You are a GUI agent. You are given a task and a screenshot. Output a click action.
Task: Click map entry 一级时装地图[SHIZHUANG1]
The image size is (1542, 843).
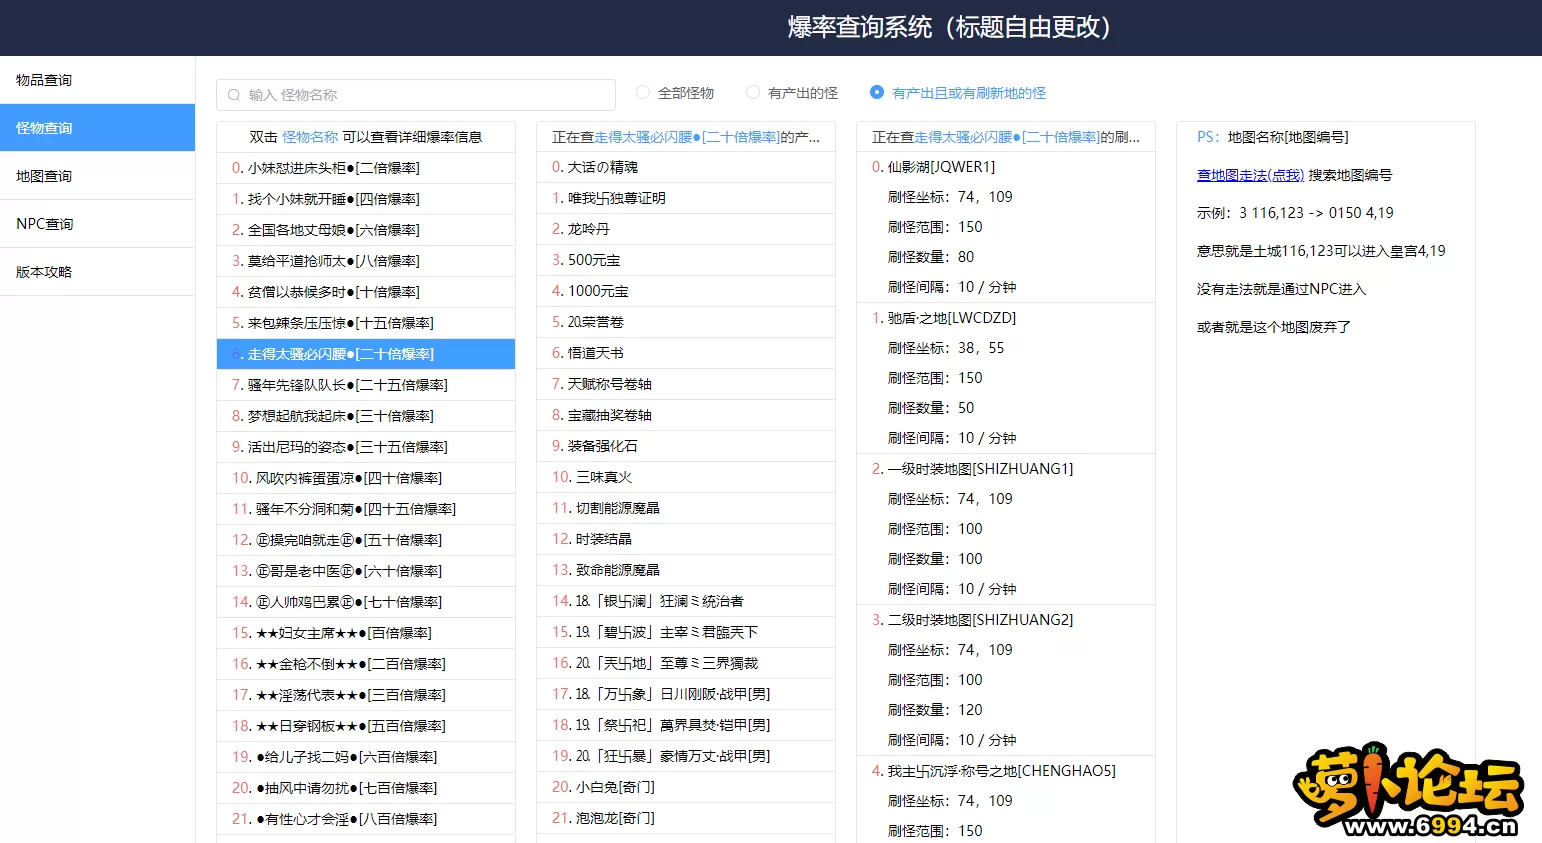click(x=980, y=469)
